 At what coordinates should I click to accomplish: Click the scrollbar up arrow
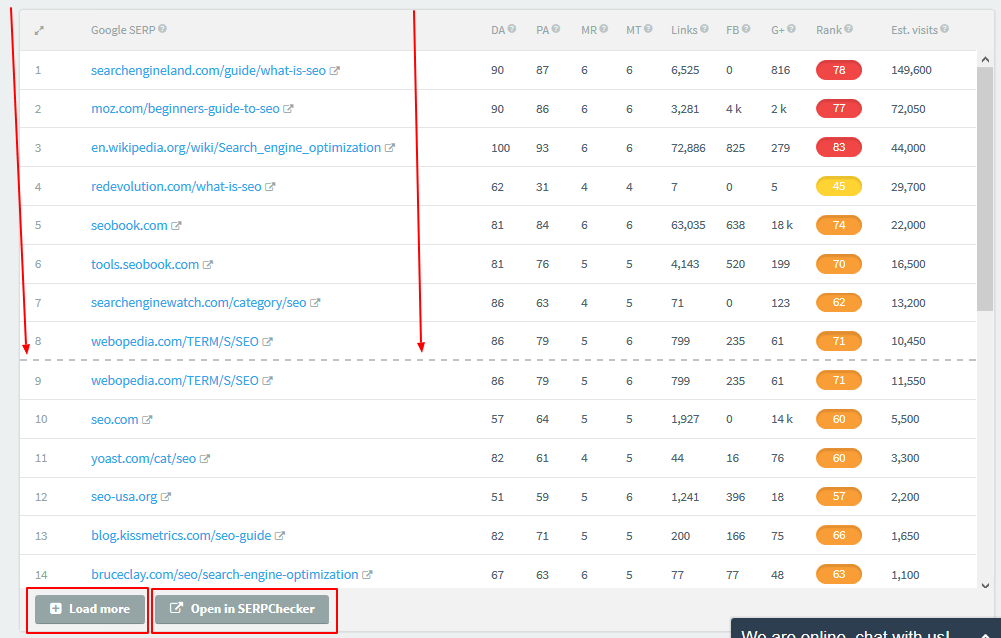coord(985,59)
